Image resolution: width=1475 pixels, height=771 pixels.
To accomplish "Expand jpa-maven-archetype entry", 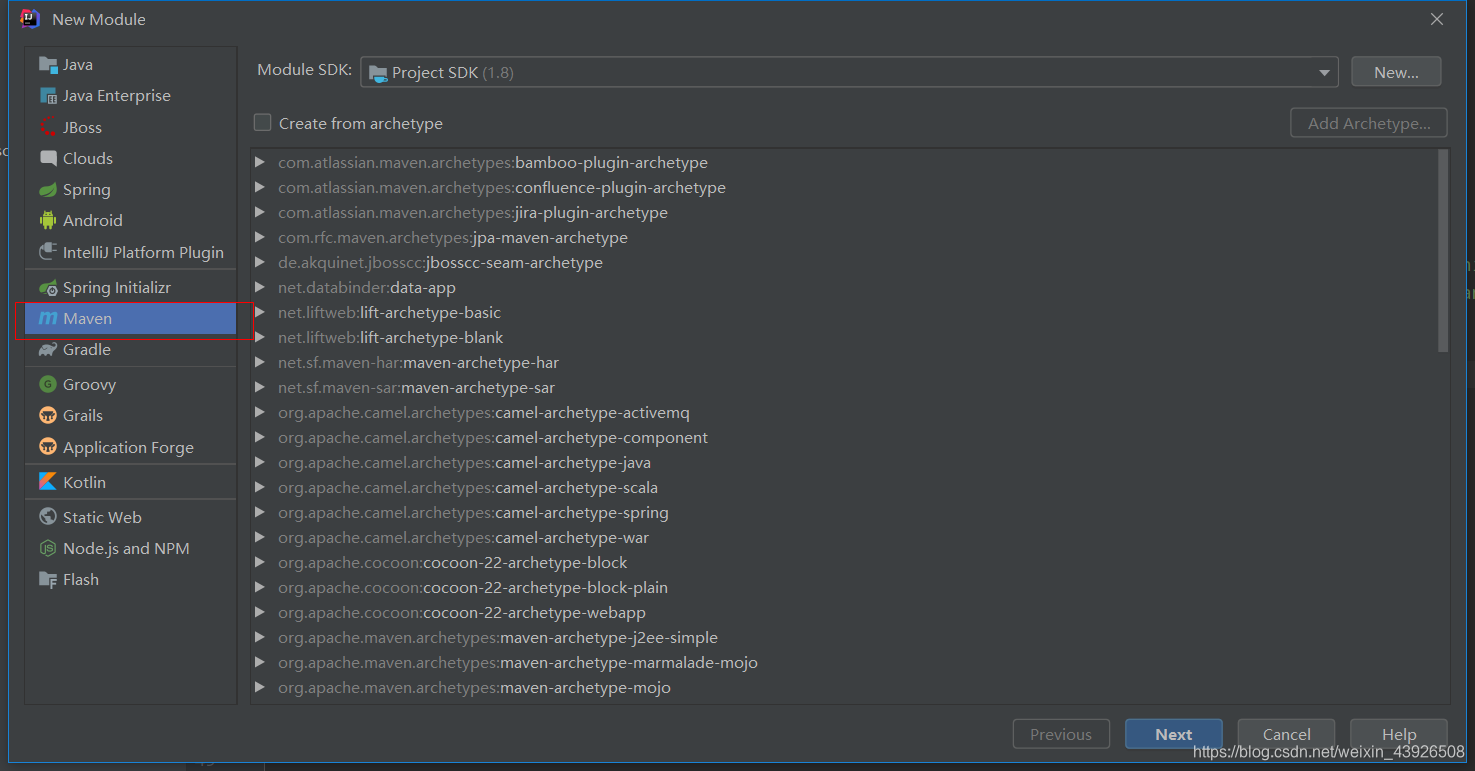I will coord(260,237).
